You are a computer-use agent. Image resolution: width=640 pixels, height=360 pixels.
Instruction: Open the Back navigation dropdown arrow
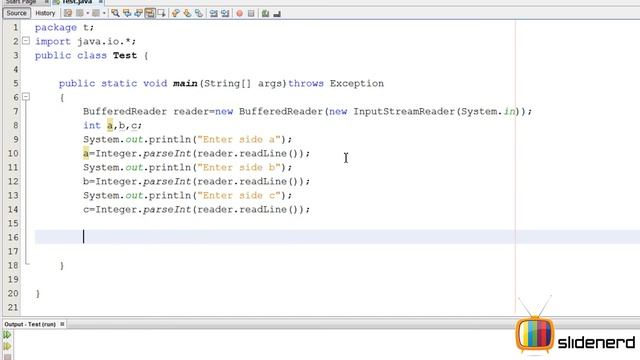click(x=87, y=13)
